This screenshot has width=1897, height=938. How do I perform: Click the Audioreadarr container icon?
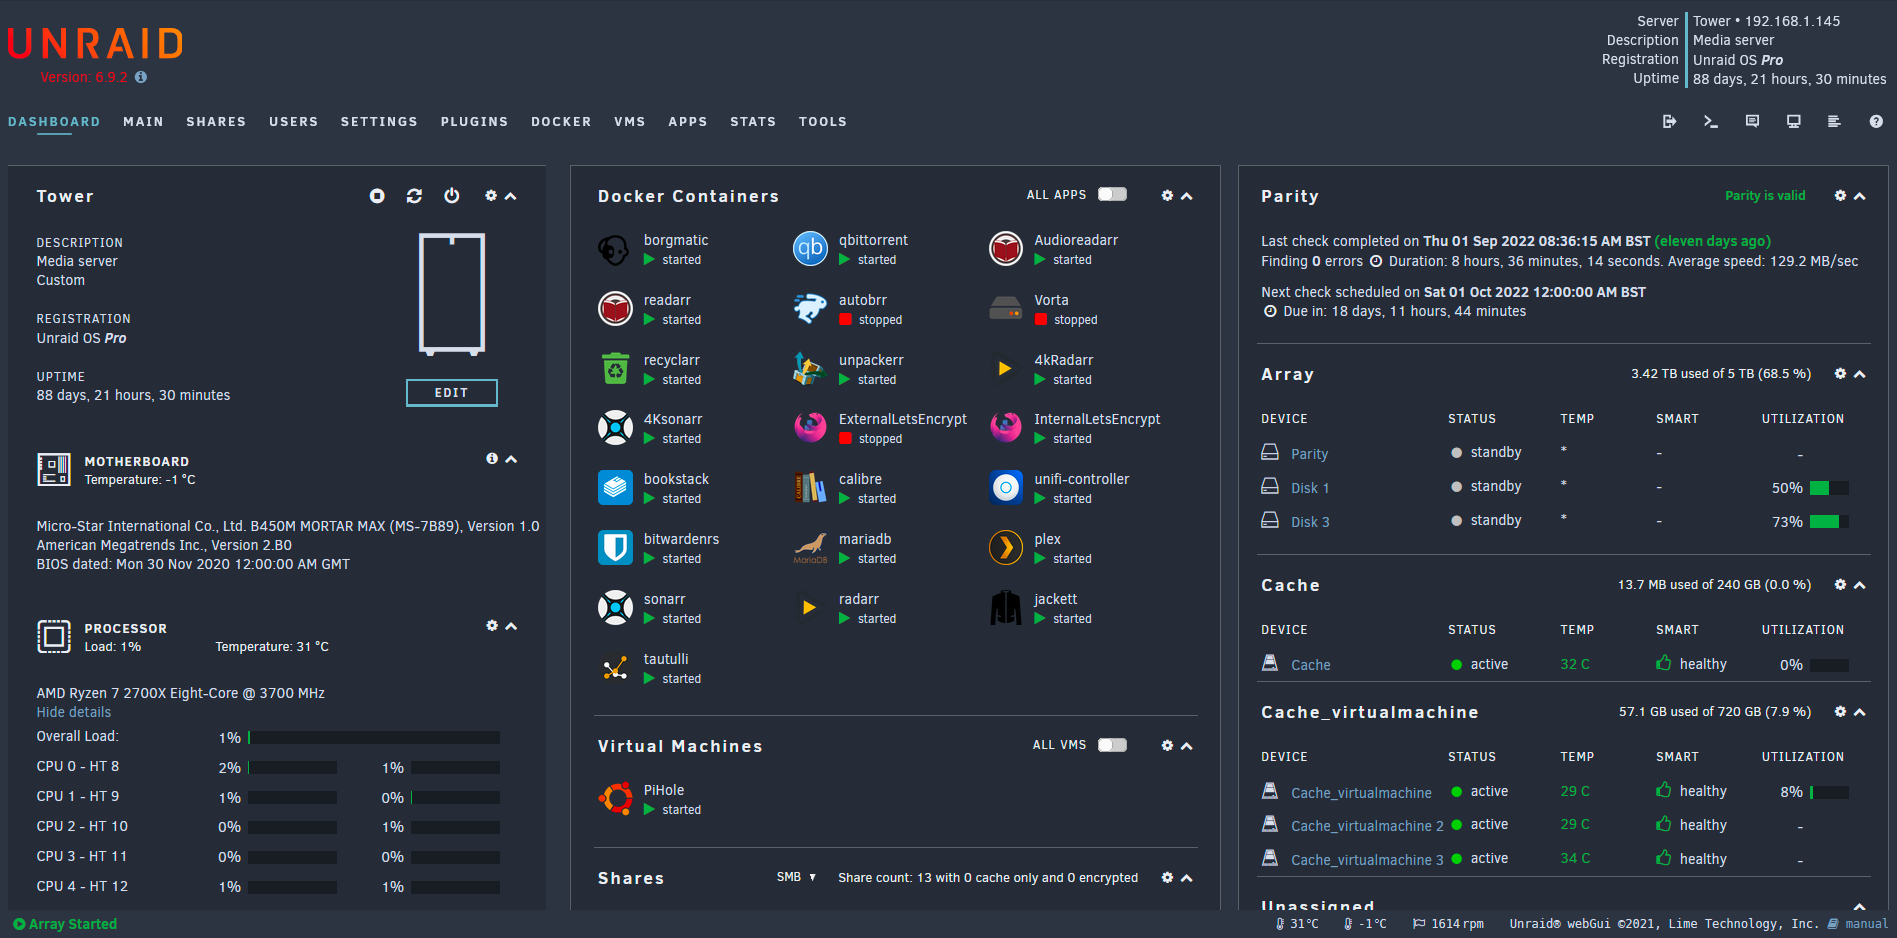point(1006,249)
